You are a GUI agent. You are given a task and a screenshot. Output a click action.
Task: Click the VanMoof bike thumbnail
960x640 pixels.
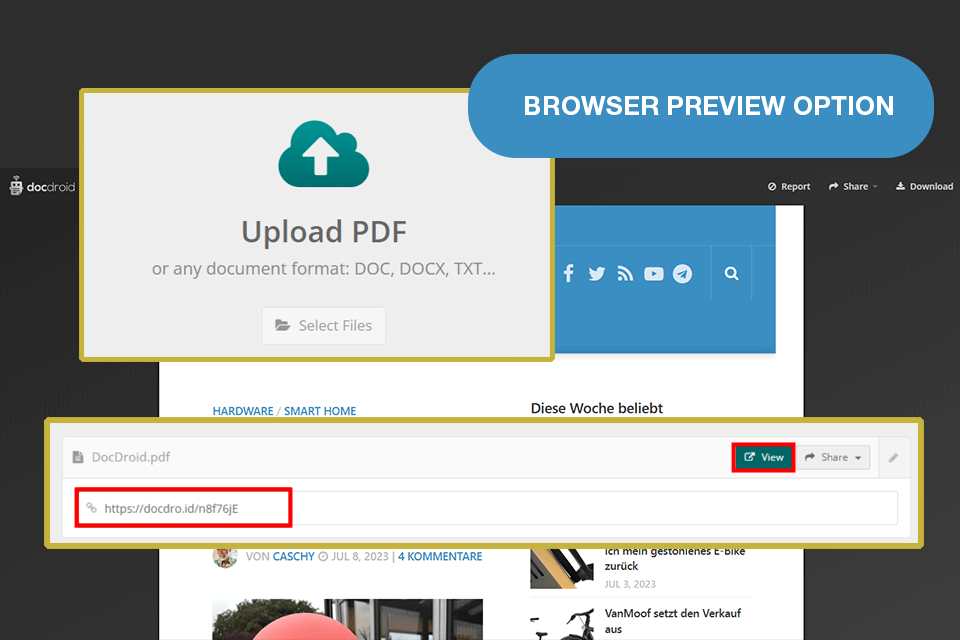pos(562,624)
